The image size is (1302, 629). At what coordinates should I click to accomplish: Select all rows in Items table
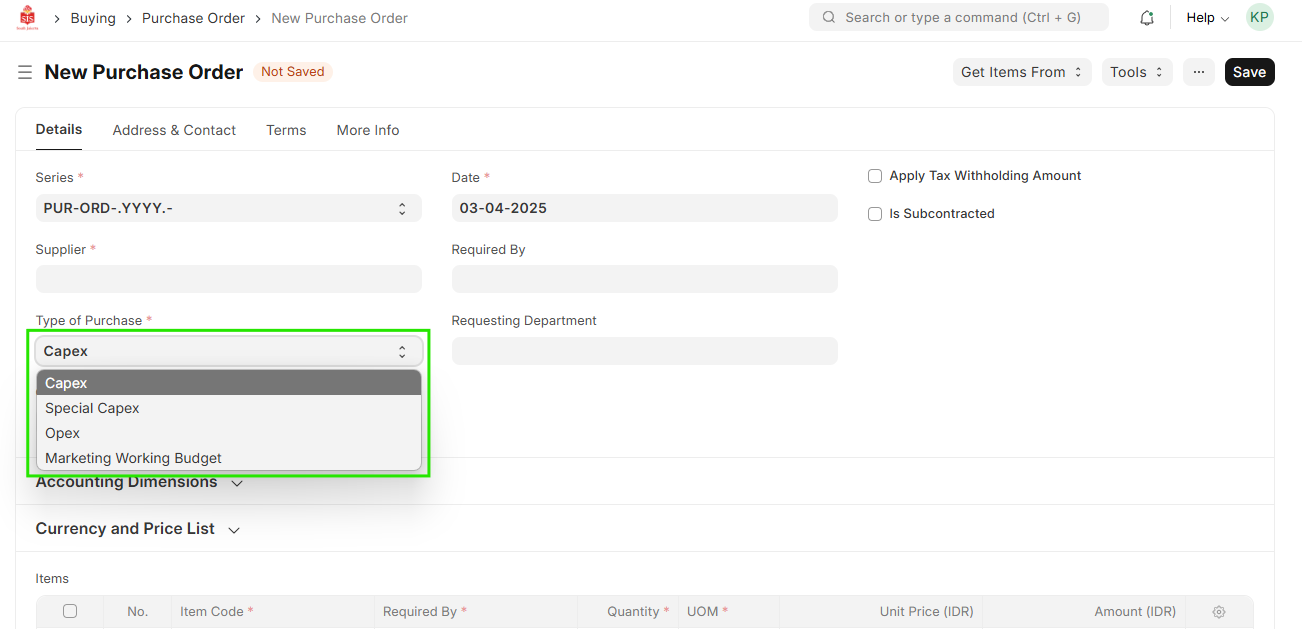[x=70, y=611]
